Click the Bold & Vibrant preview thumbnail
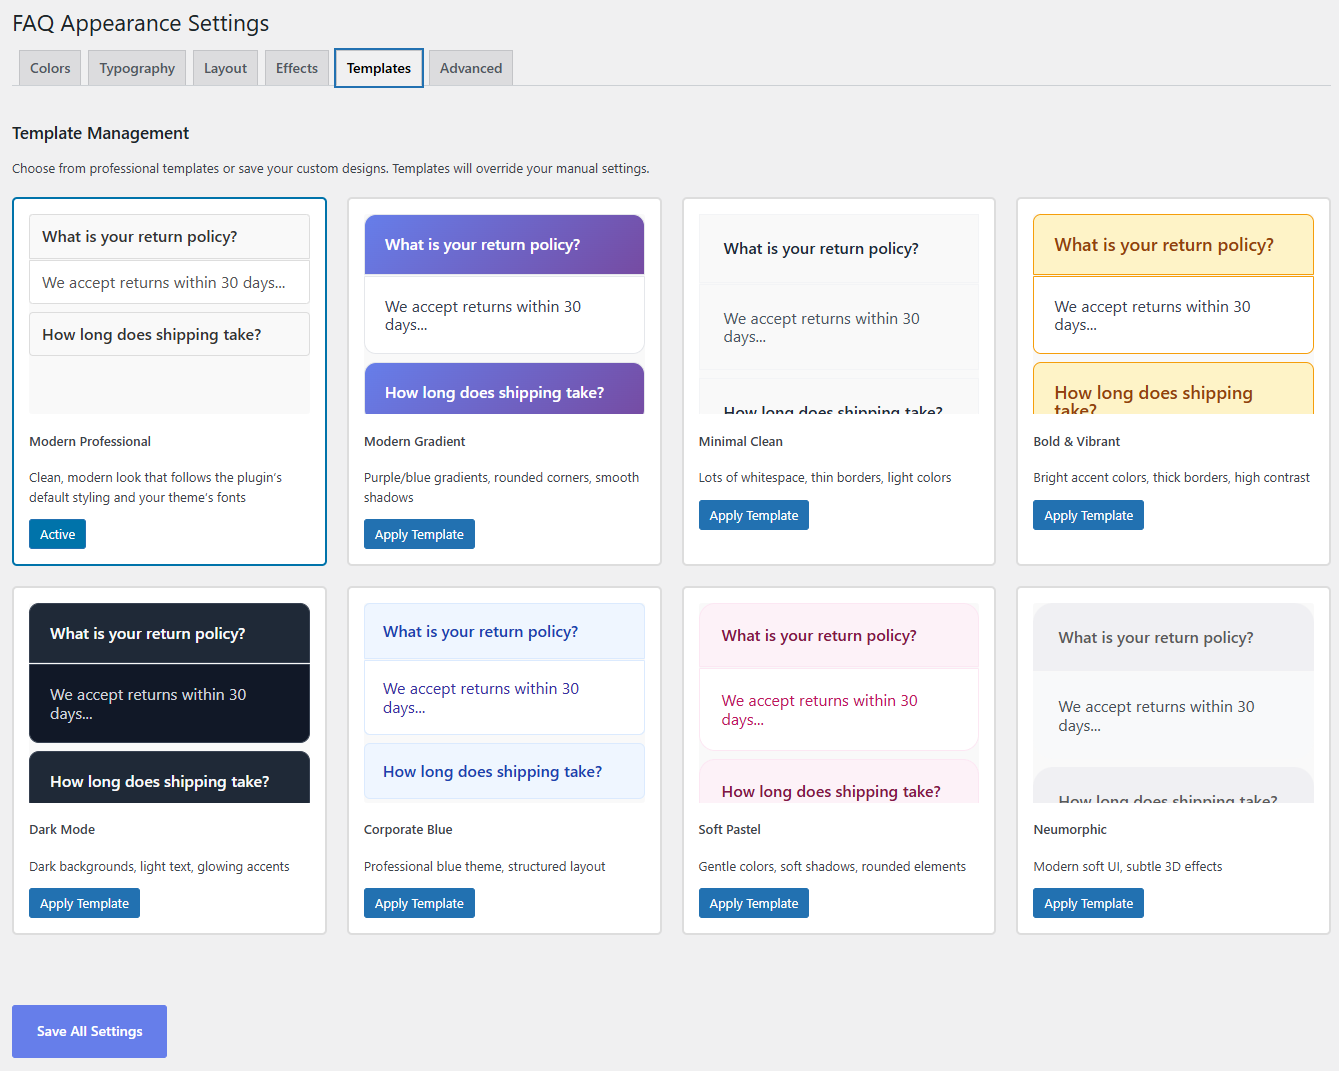 pyautogui.click(x=1173, y=314)
